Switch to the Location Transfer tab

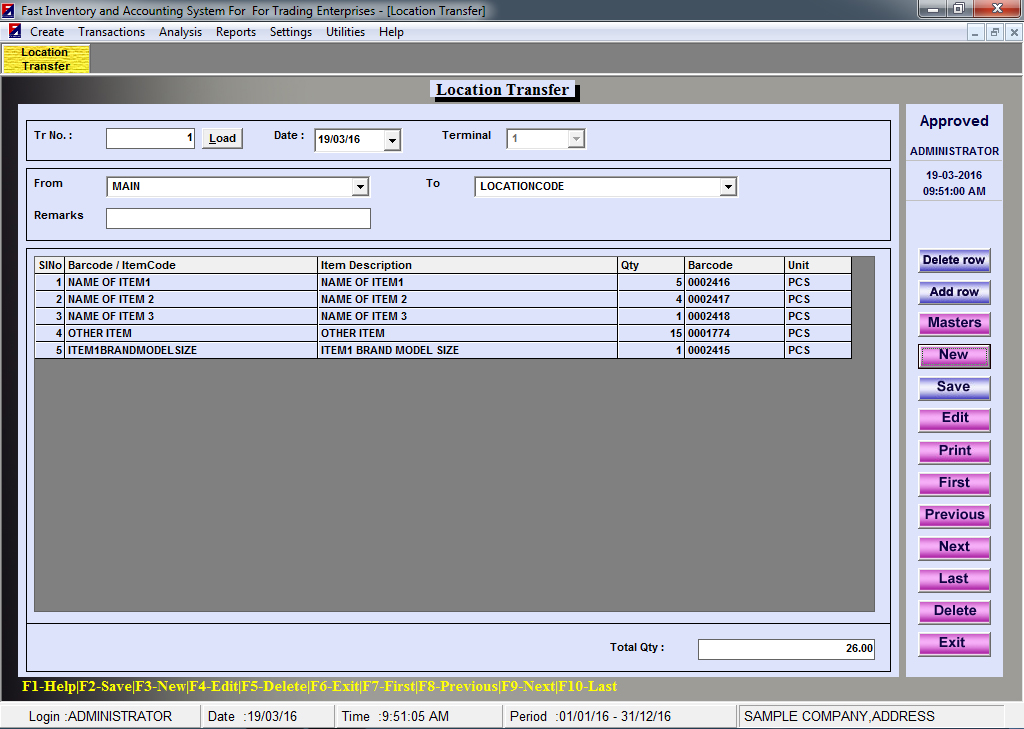pos(45,59)
